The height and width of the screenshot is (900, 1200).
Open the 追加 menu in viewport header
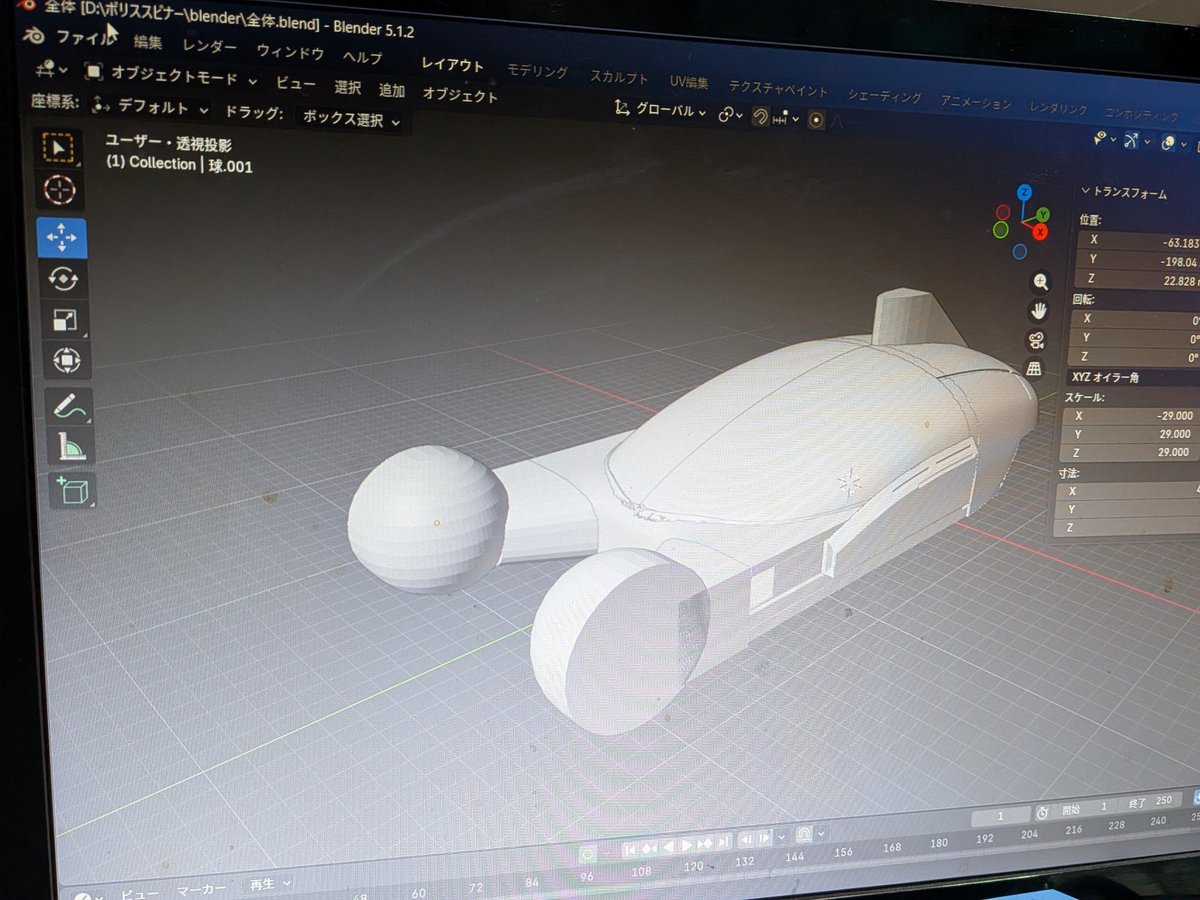click(392, 90)
